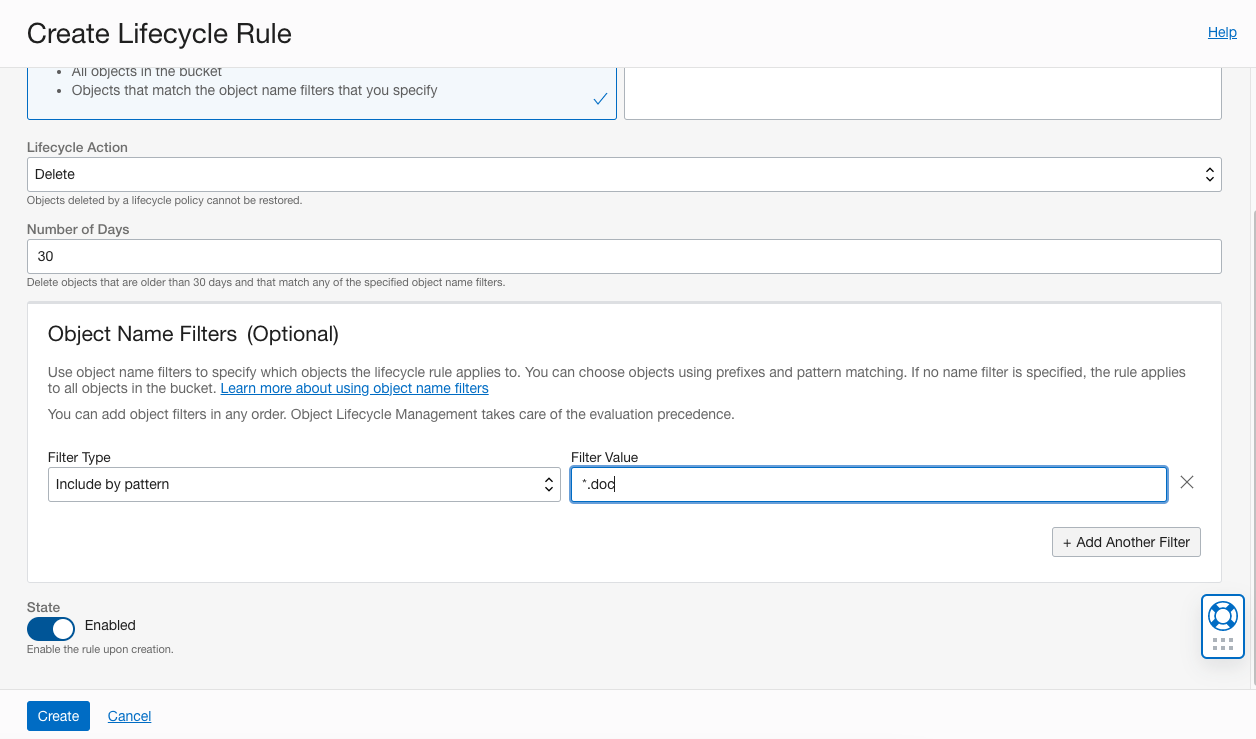Open Learn more about object name filters
Image resolution: width=1256 pixels, height=739 pixels.
(x=354, y=388)
